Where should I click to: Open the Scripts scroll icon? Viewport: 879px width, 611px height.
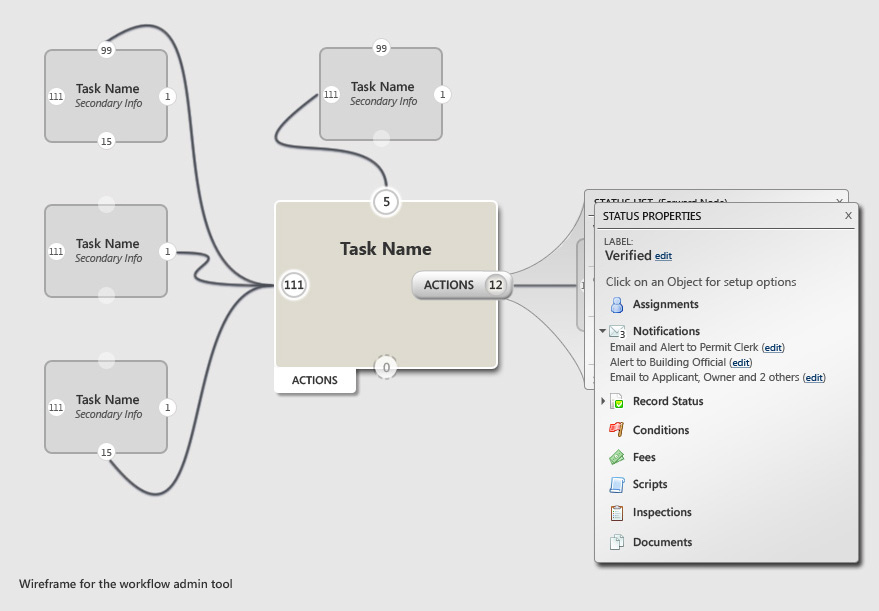pos(617,484)
